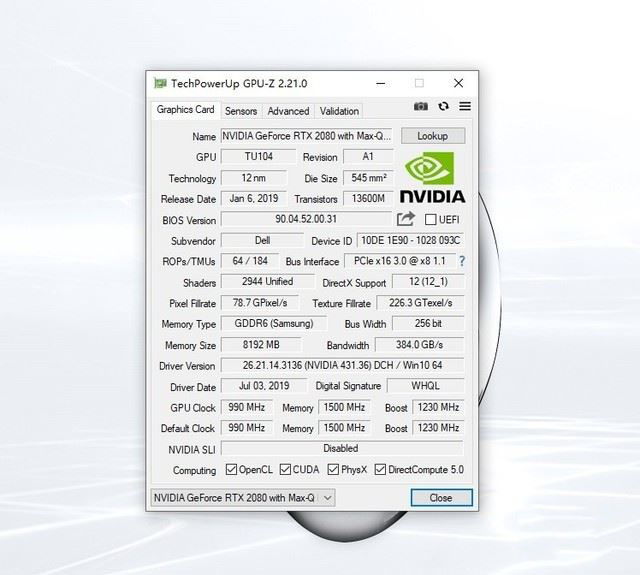Viewport: 640px width, 575px height.
Task: Switch to the Sensors tab
Action: 241,111
